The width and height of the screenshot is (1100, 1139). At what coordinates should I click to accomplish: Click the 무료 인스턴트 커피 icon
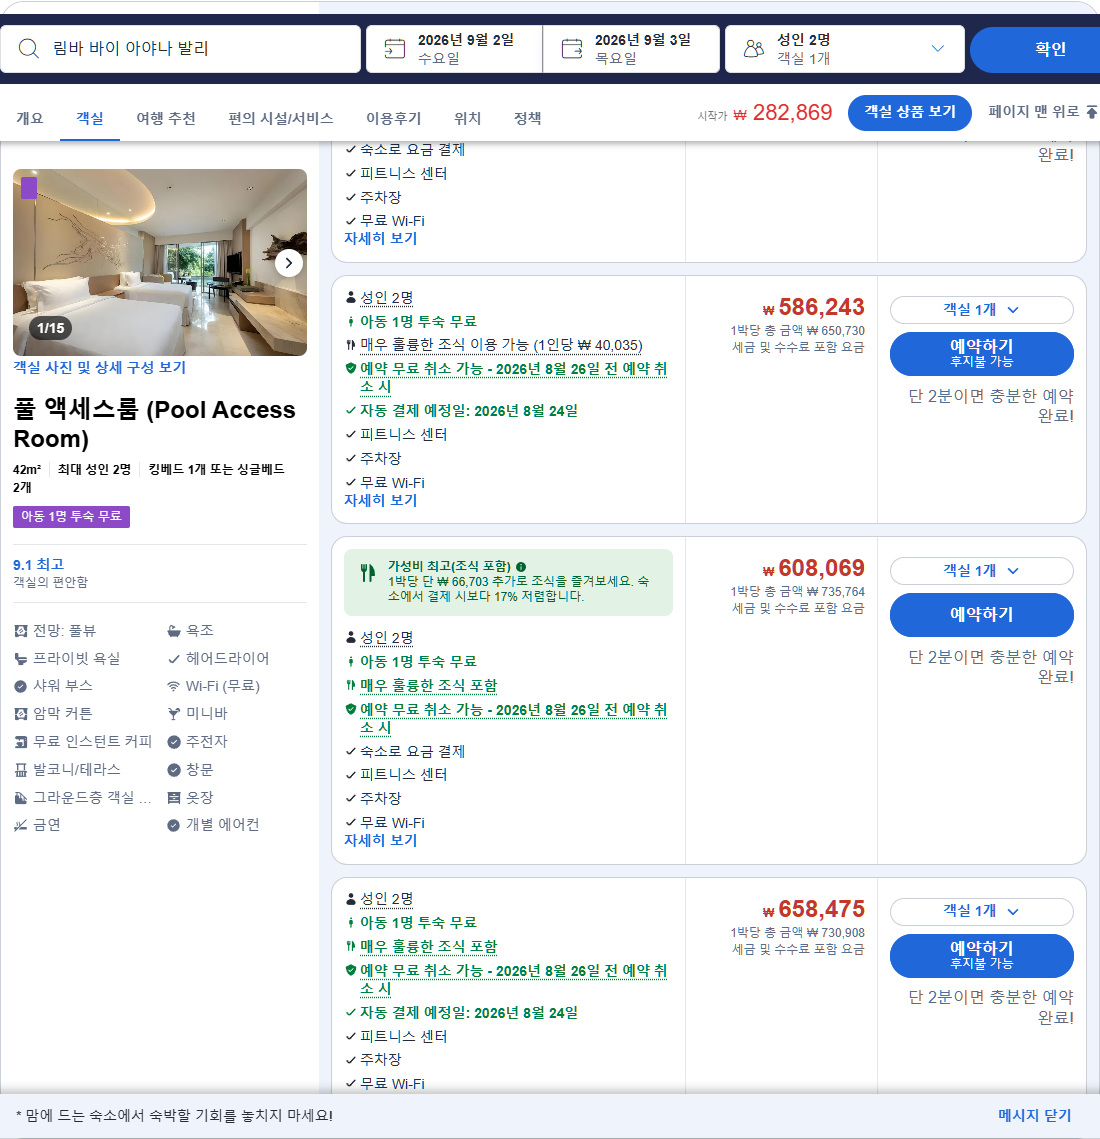tap(21, 742)
